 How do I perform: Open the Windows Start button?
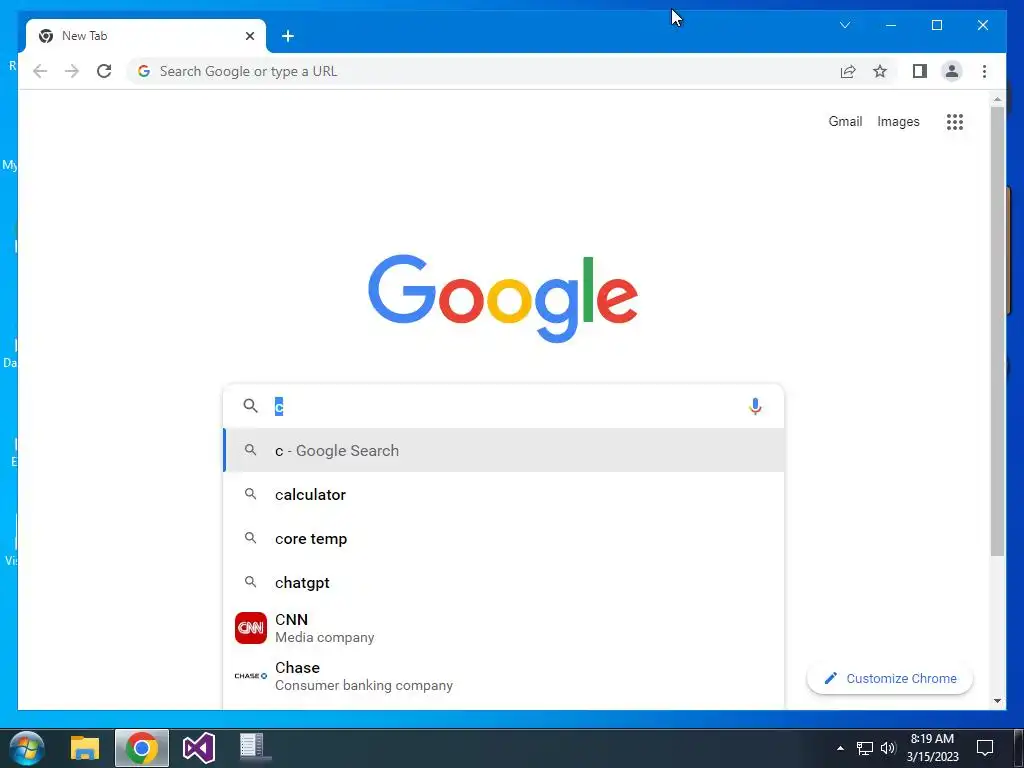(x=26, y=748)
